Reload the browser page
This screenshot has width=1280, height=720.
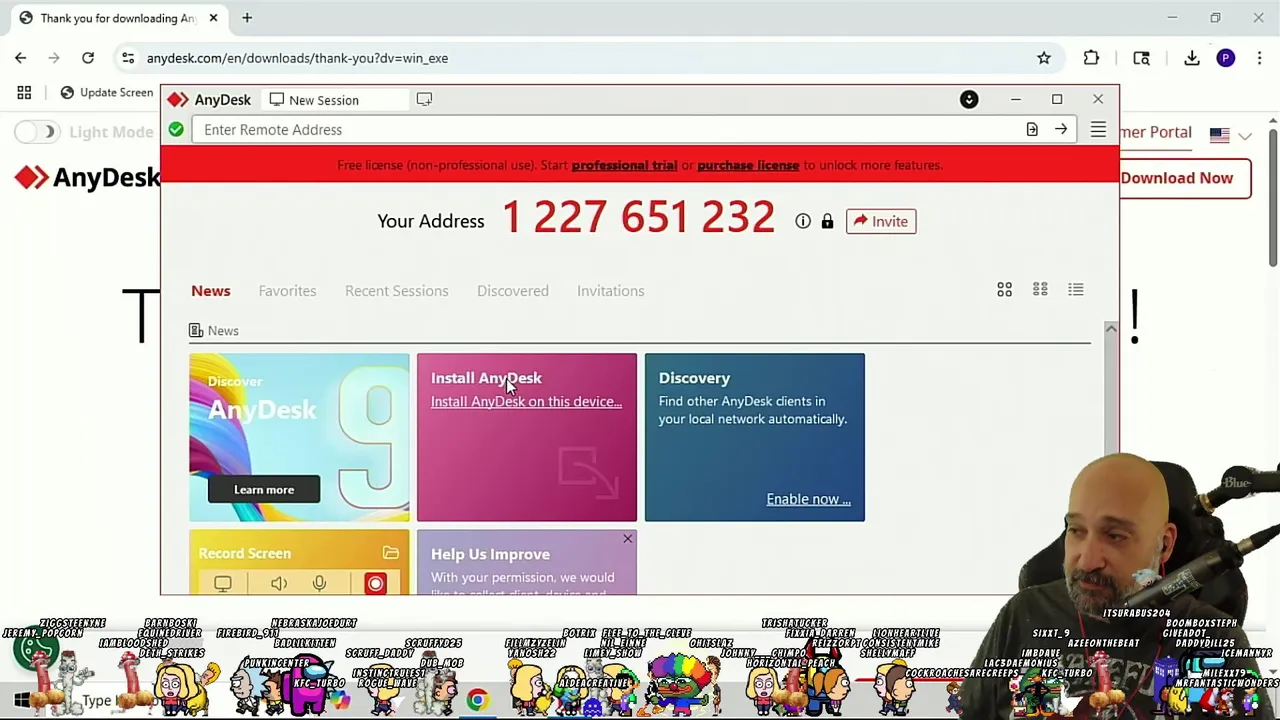click(88, 58)
